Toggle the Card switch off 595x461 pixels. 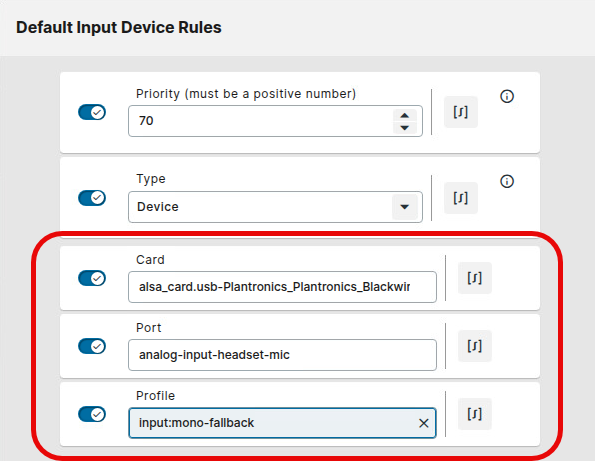pos(92,278)
